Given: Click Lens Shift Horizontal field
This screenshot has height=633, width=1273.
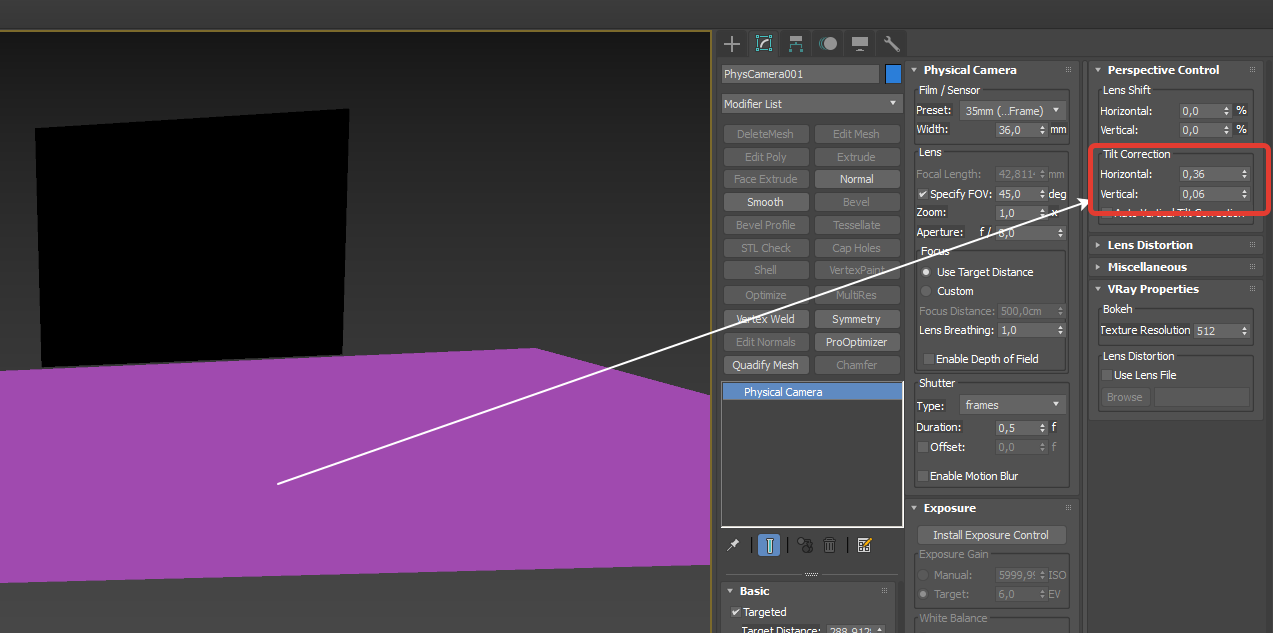Looking at the screenshot, I should click(1200, 111).
